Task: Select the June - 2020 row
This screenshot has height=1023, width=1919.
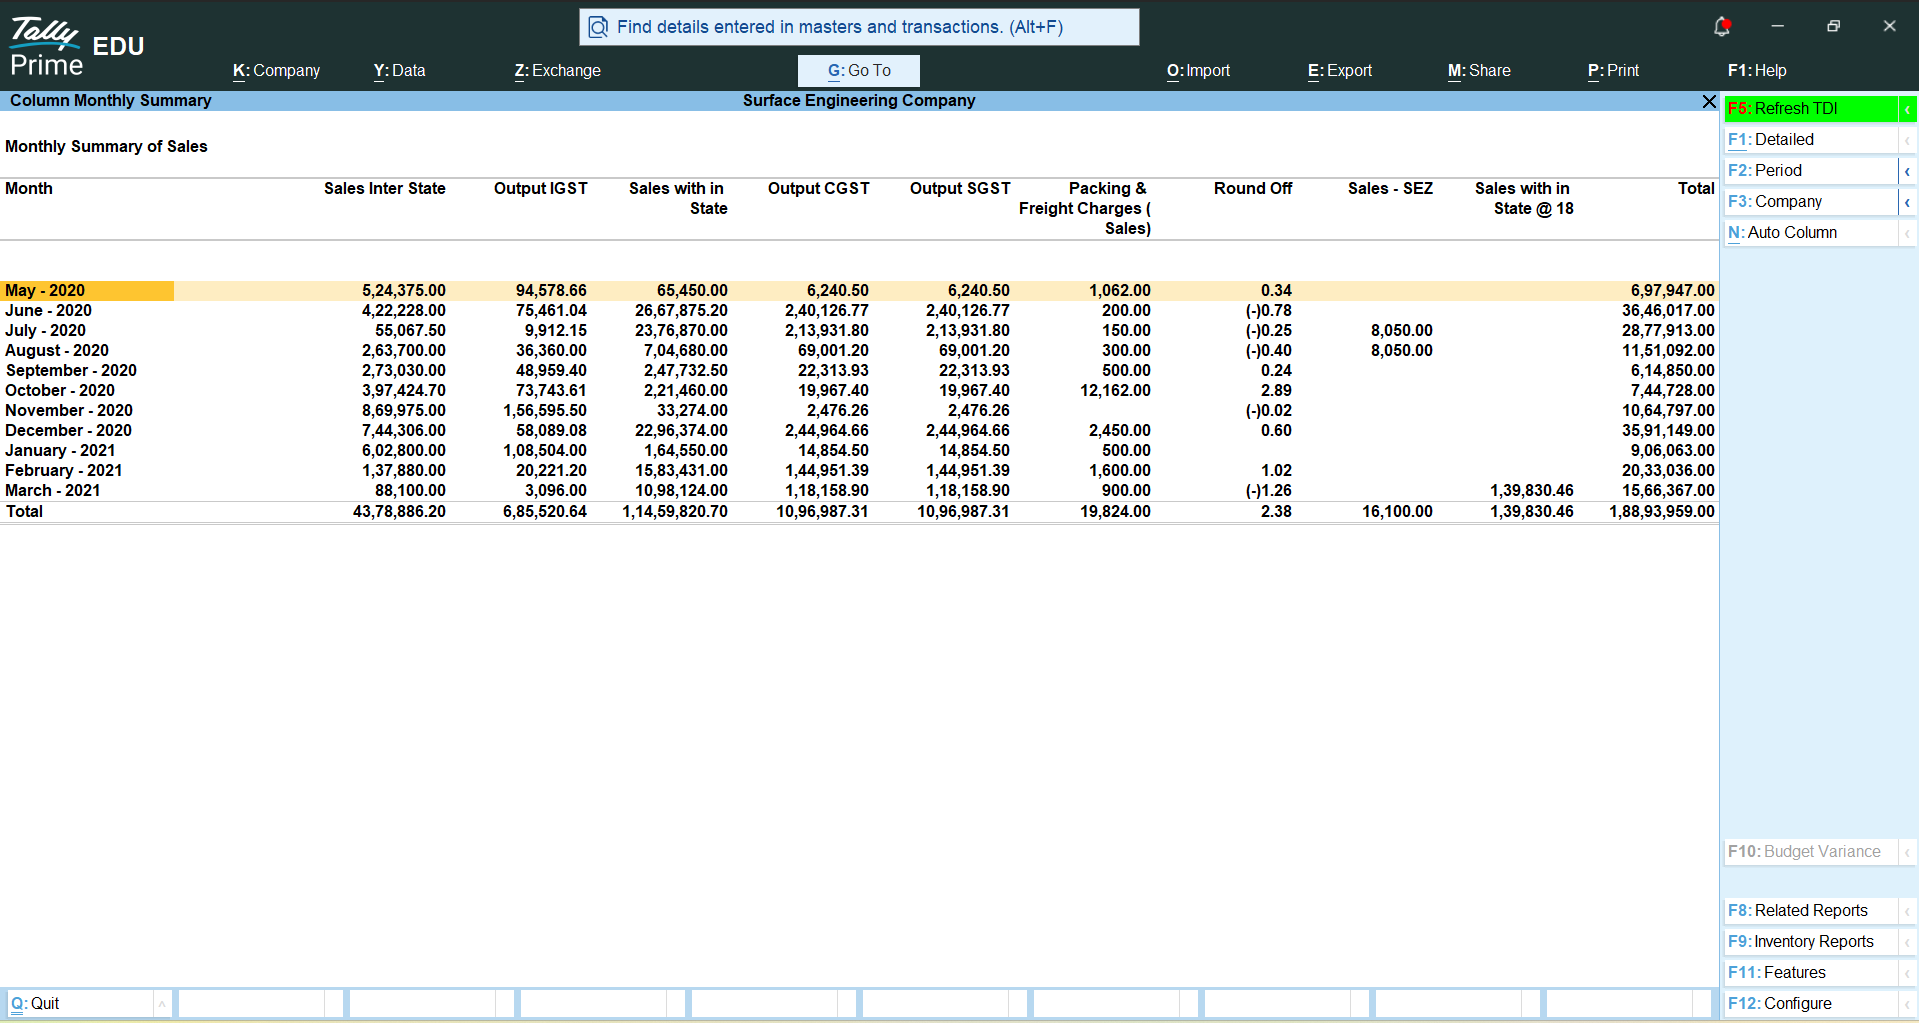Action: (859, 311)
